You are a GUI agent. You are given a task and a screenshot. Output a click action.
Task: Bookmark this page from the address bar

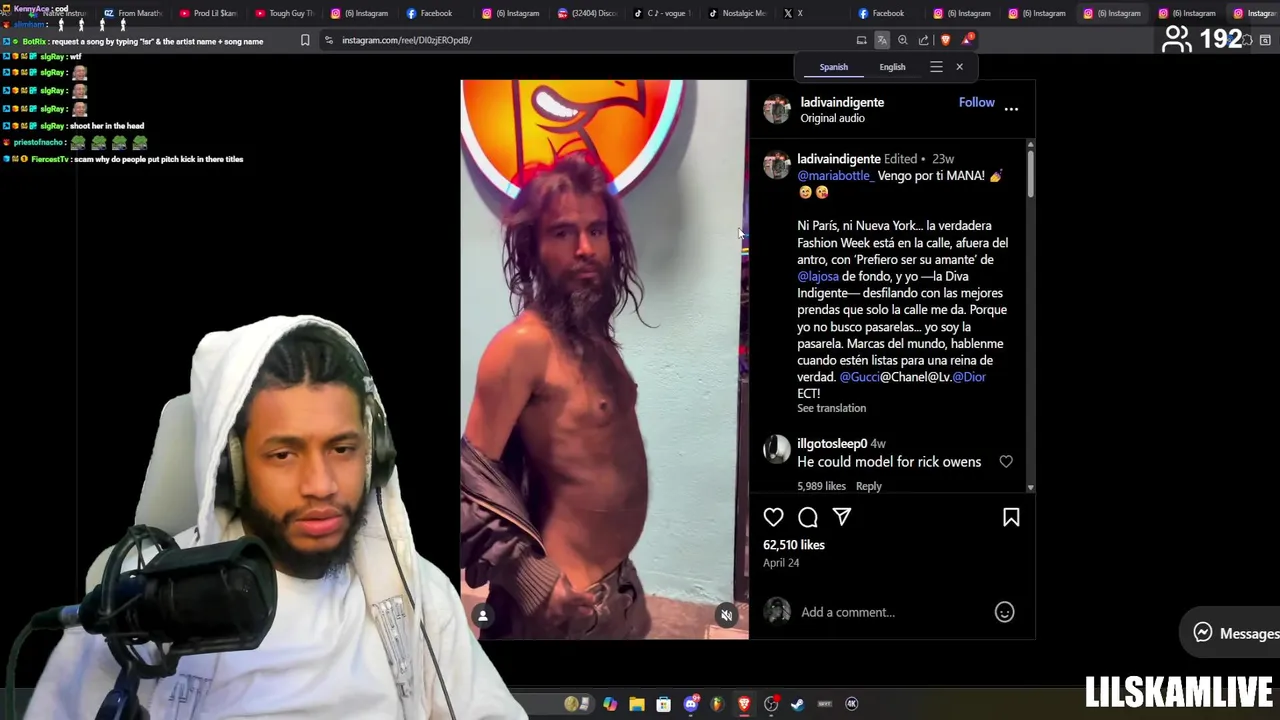[305, 40]
